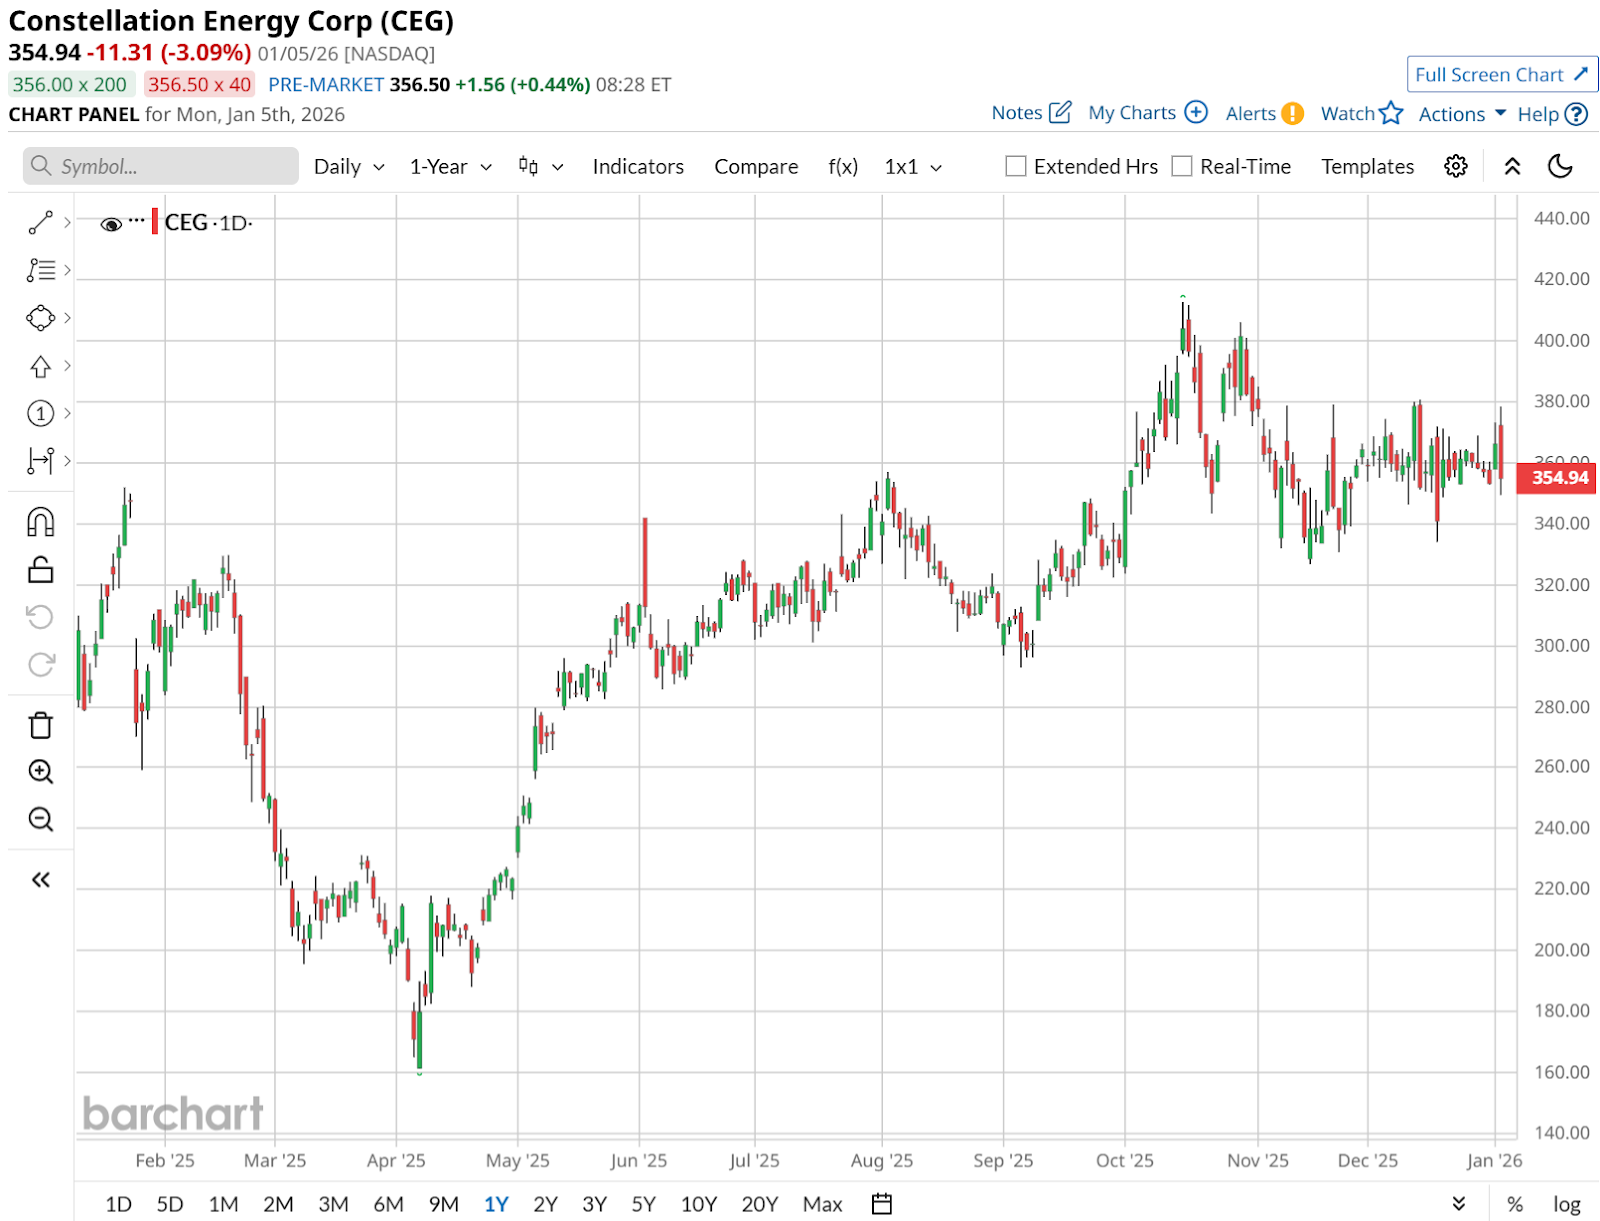Open the numbered annotation tool
Image resolution: width=1600 pixels, height=1221 pixels.
point(40,413)
